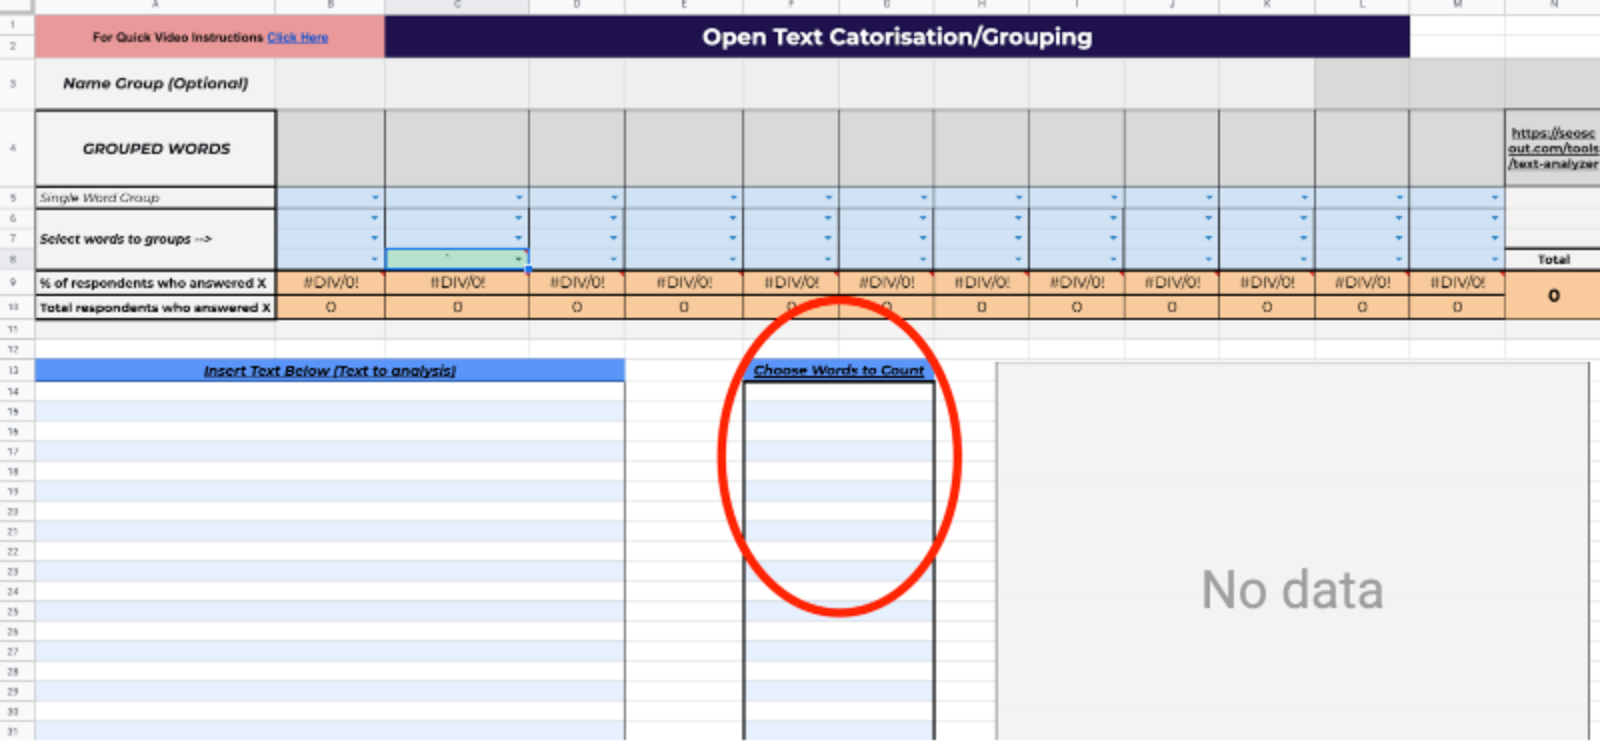The width and height of the screenshot is (1600, 741).
Task: Open Single Word Group dropdown in column B
Action: coord(375,198)
